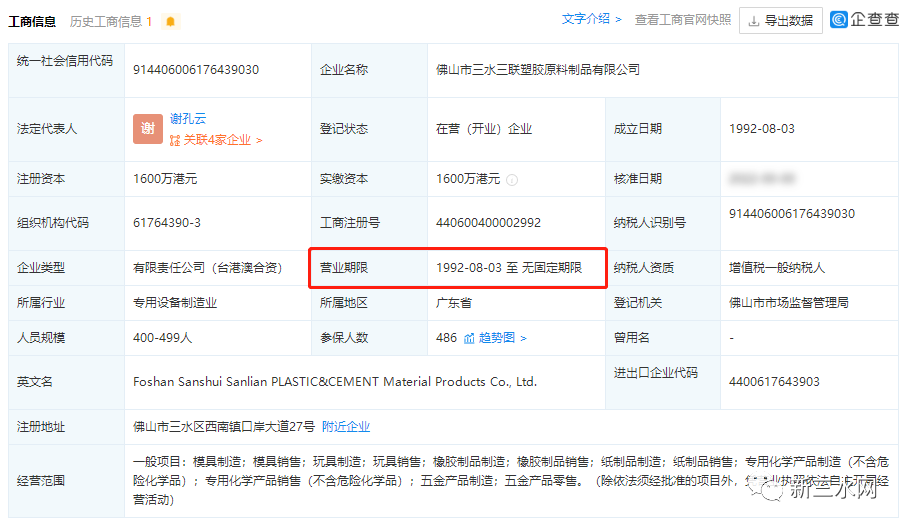Select region 广东省
This screenshot has height=528, width=907.
[x=454, y=303]
